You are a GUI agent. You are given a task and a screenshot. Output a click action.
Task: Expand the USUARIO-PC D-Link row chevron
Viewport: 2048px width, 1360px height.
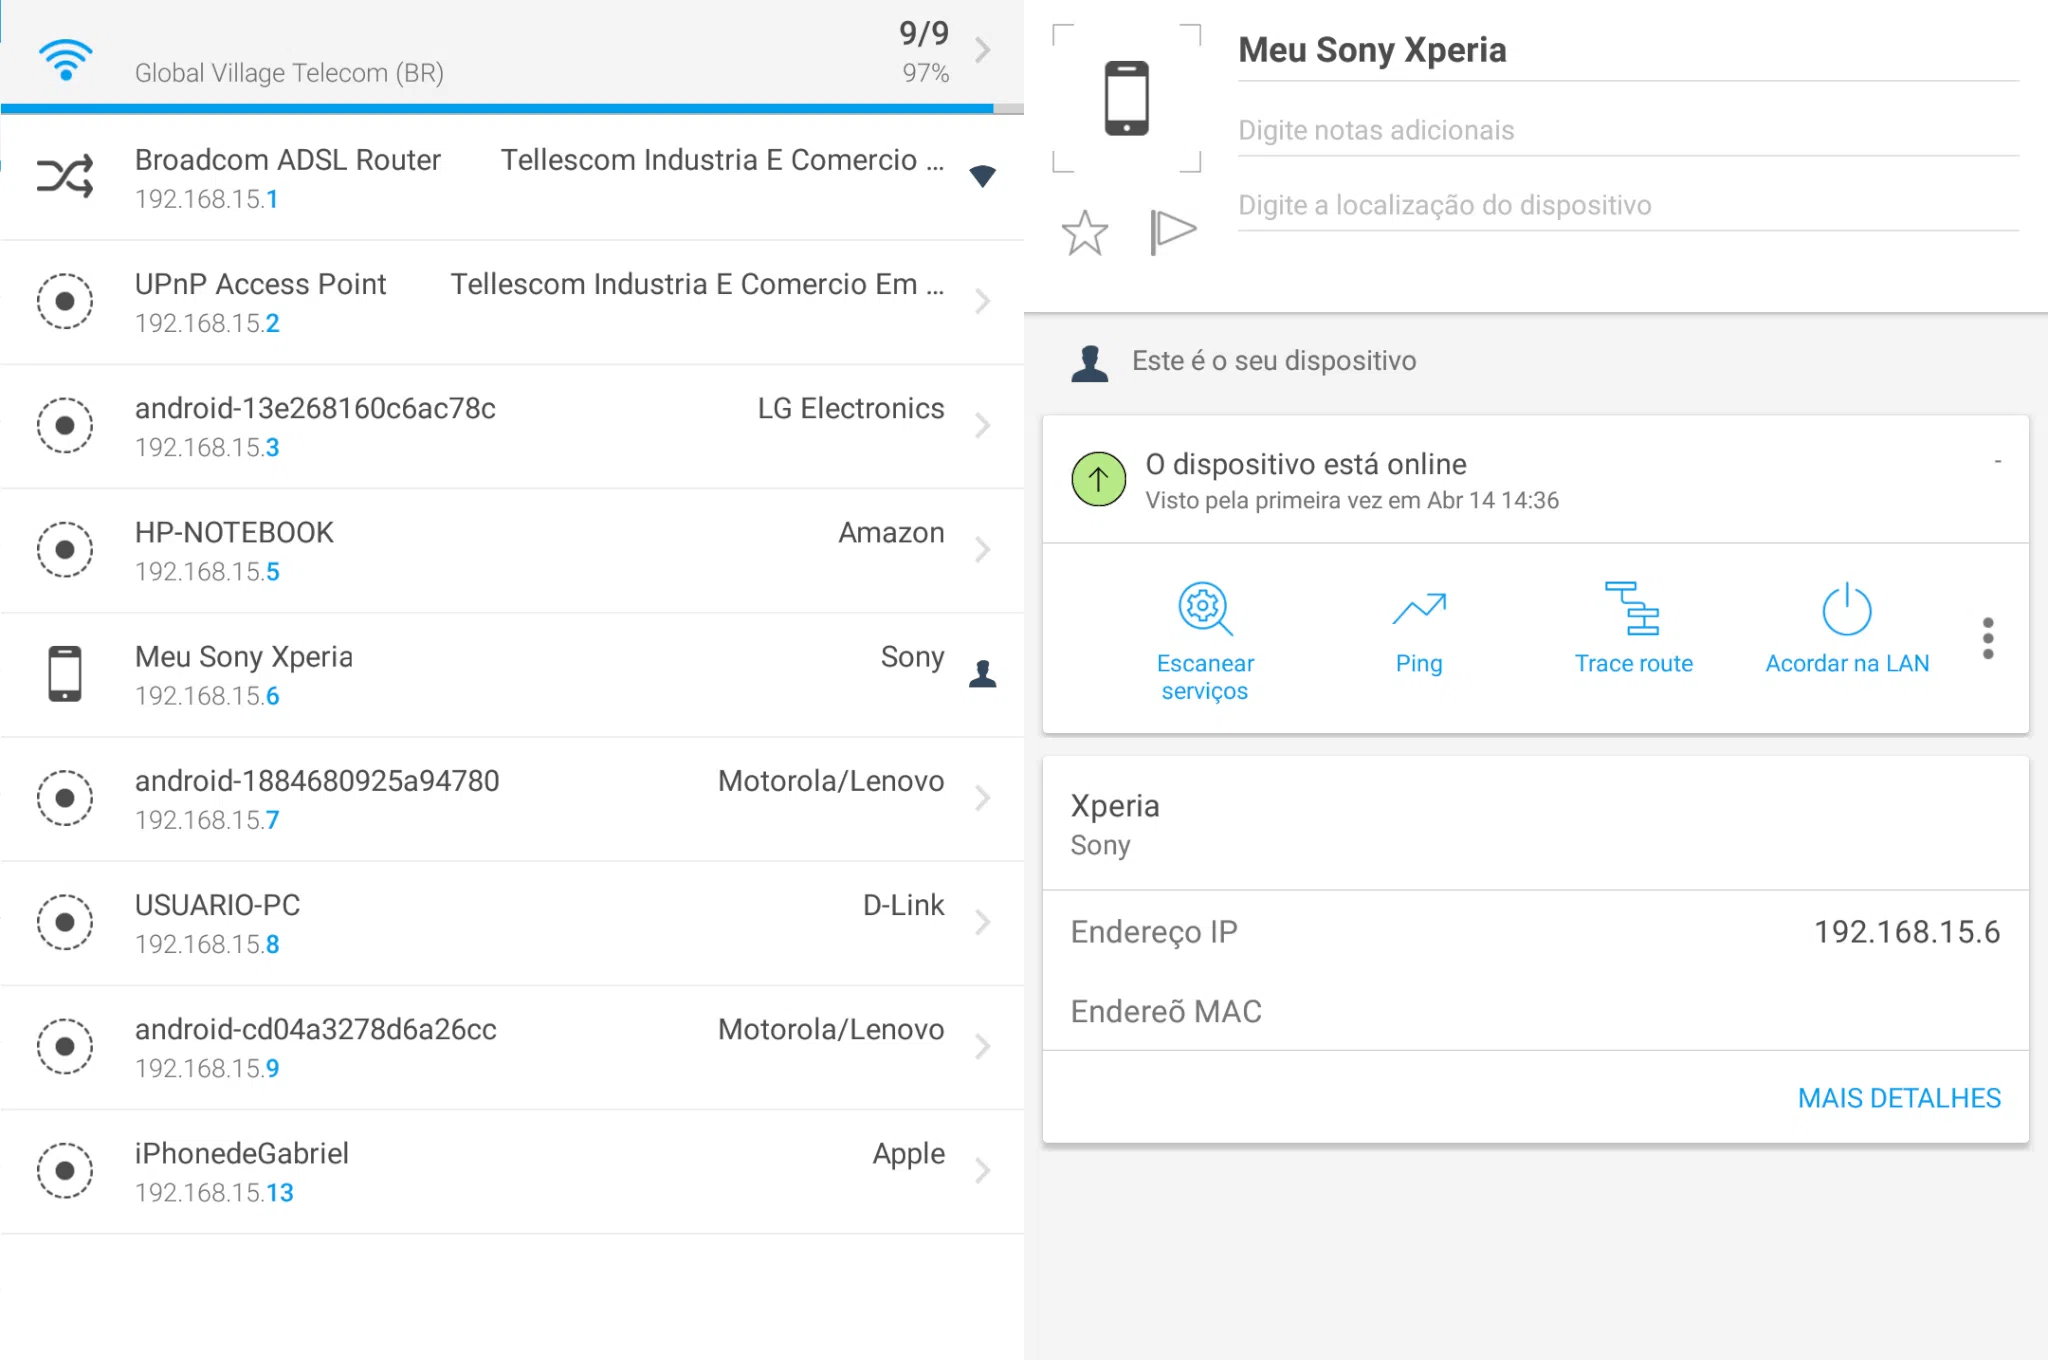(983, 922)
